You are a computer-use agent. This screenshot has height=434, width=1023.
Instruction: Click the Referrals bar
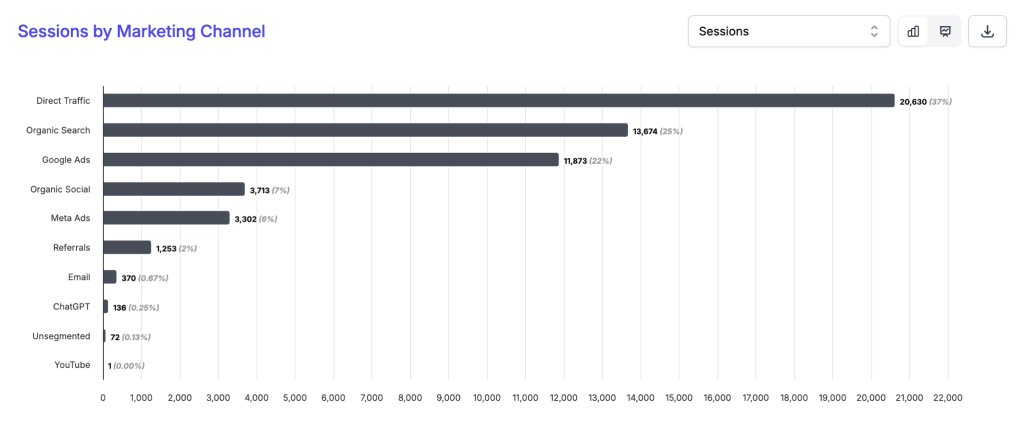tap(127, 247)
